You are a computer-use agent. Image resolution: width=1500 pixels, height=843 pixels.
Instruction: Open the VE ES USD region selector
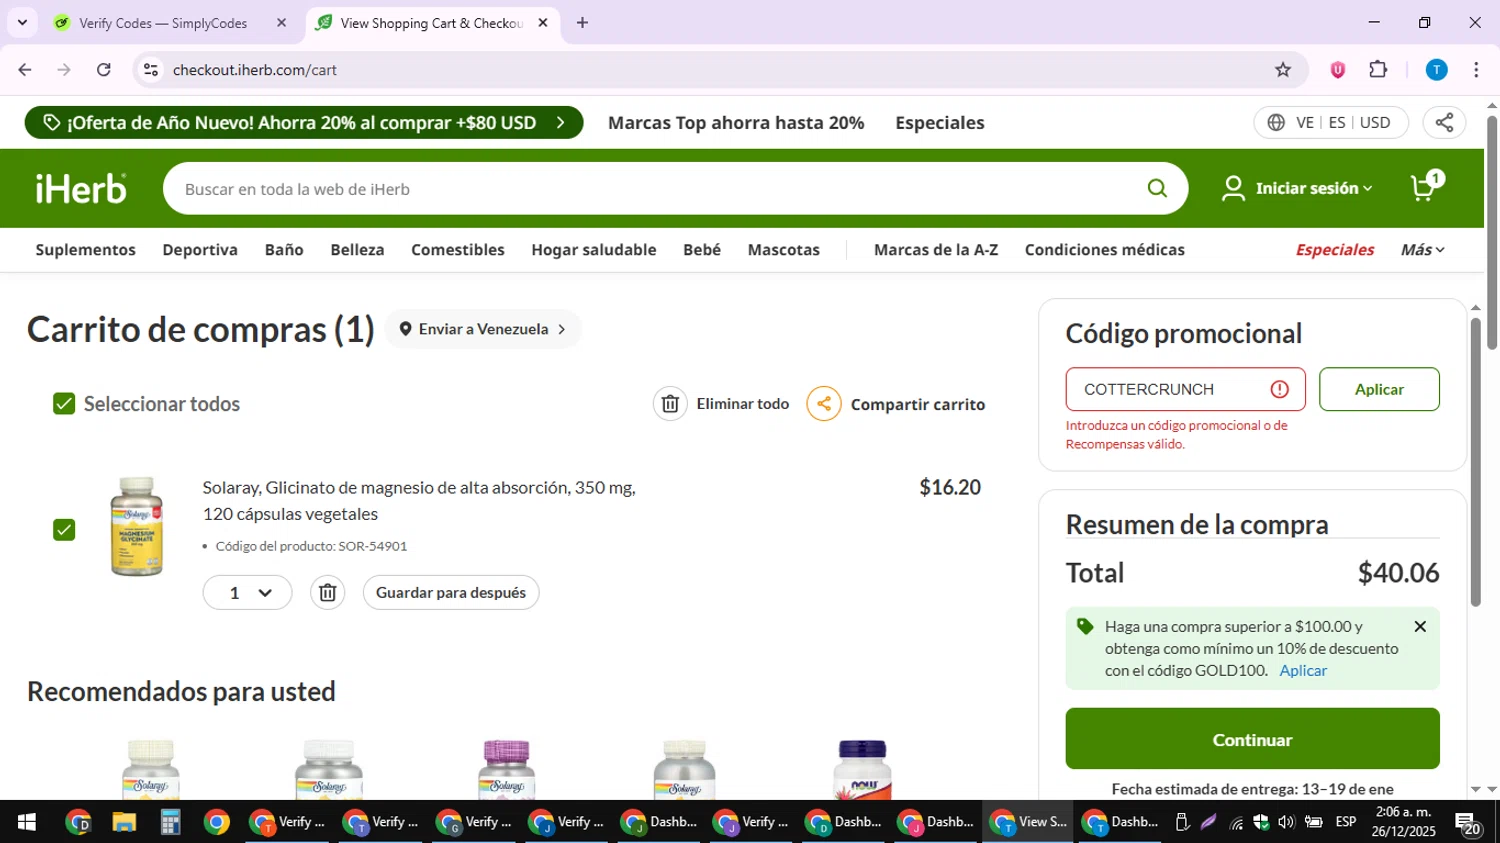pyautogui.click(x=1330, y=122)
